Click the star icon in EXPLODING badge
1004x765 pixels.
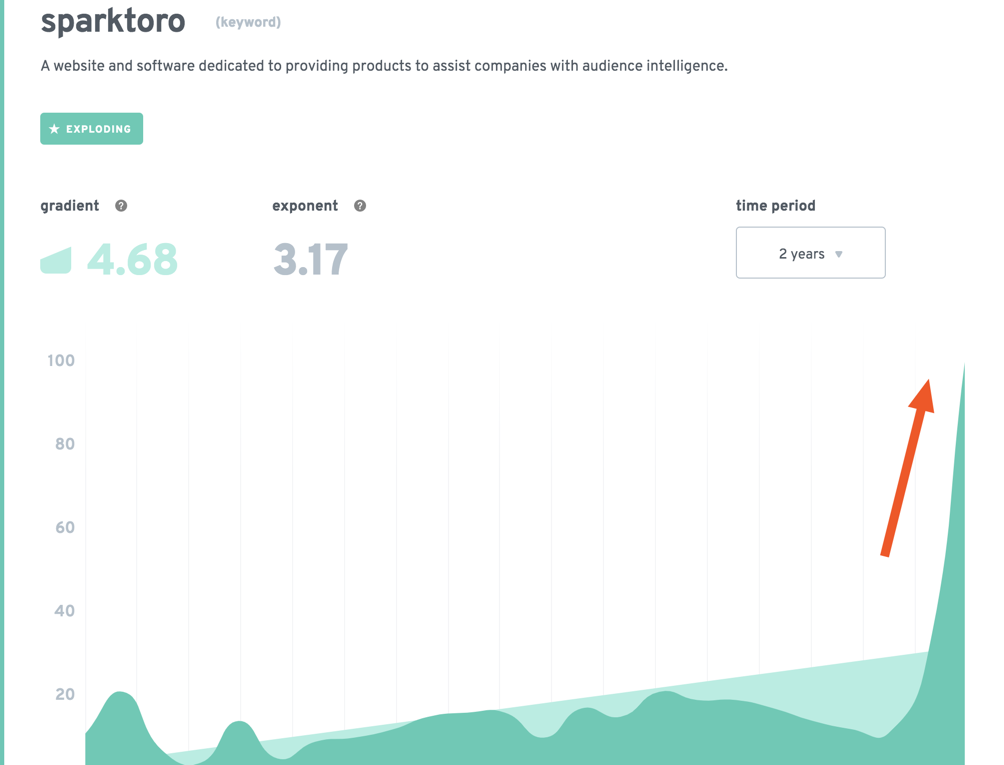[54, 129]
